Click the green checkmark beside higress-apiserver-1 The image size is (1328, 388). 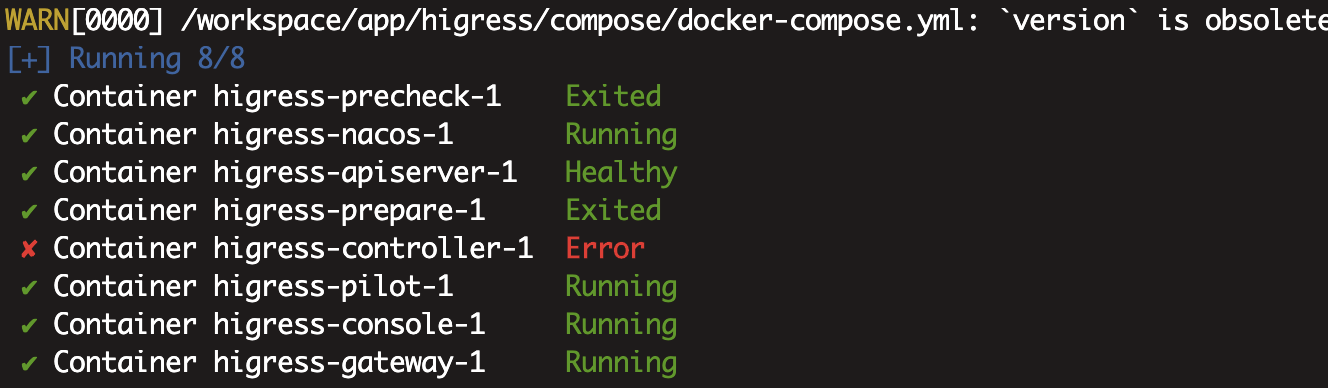(x=30, y=173)
